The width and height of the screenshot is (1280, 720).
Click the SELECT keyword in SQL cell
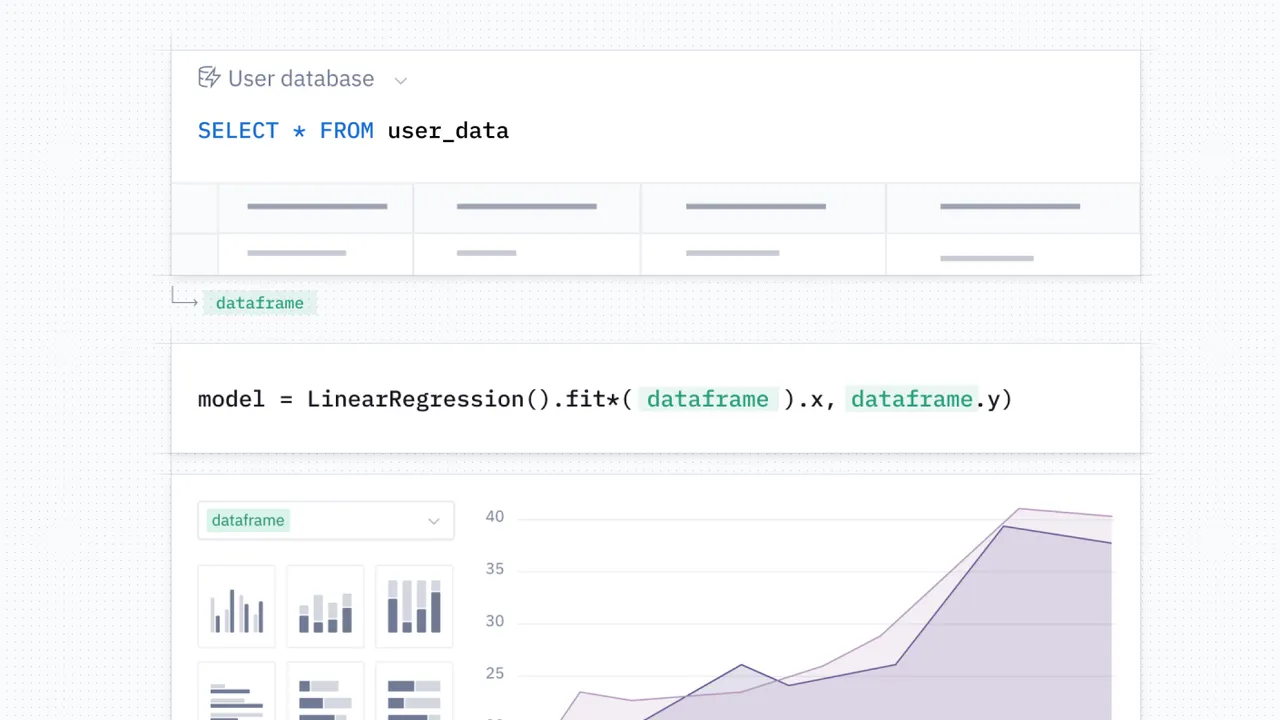[238, 131]
